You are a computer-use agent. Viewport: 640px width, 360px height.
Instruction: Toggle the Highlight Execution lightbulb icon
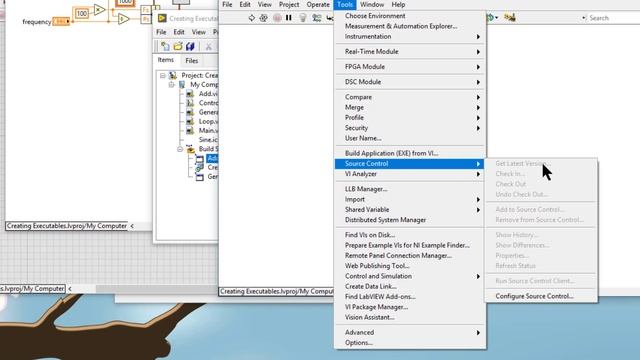[303, 18]
